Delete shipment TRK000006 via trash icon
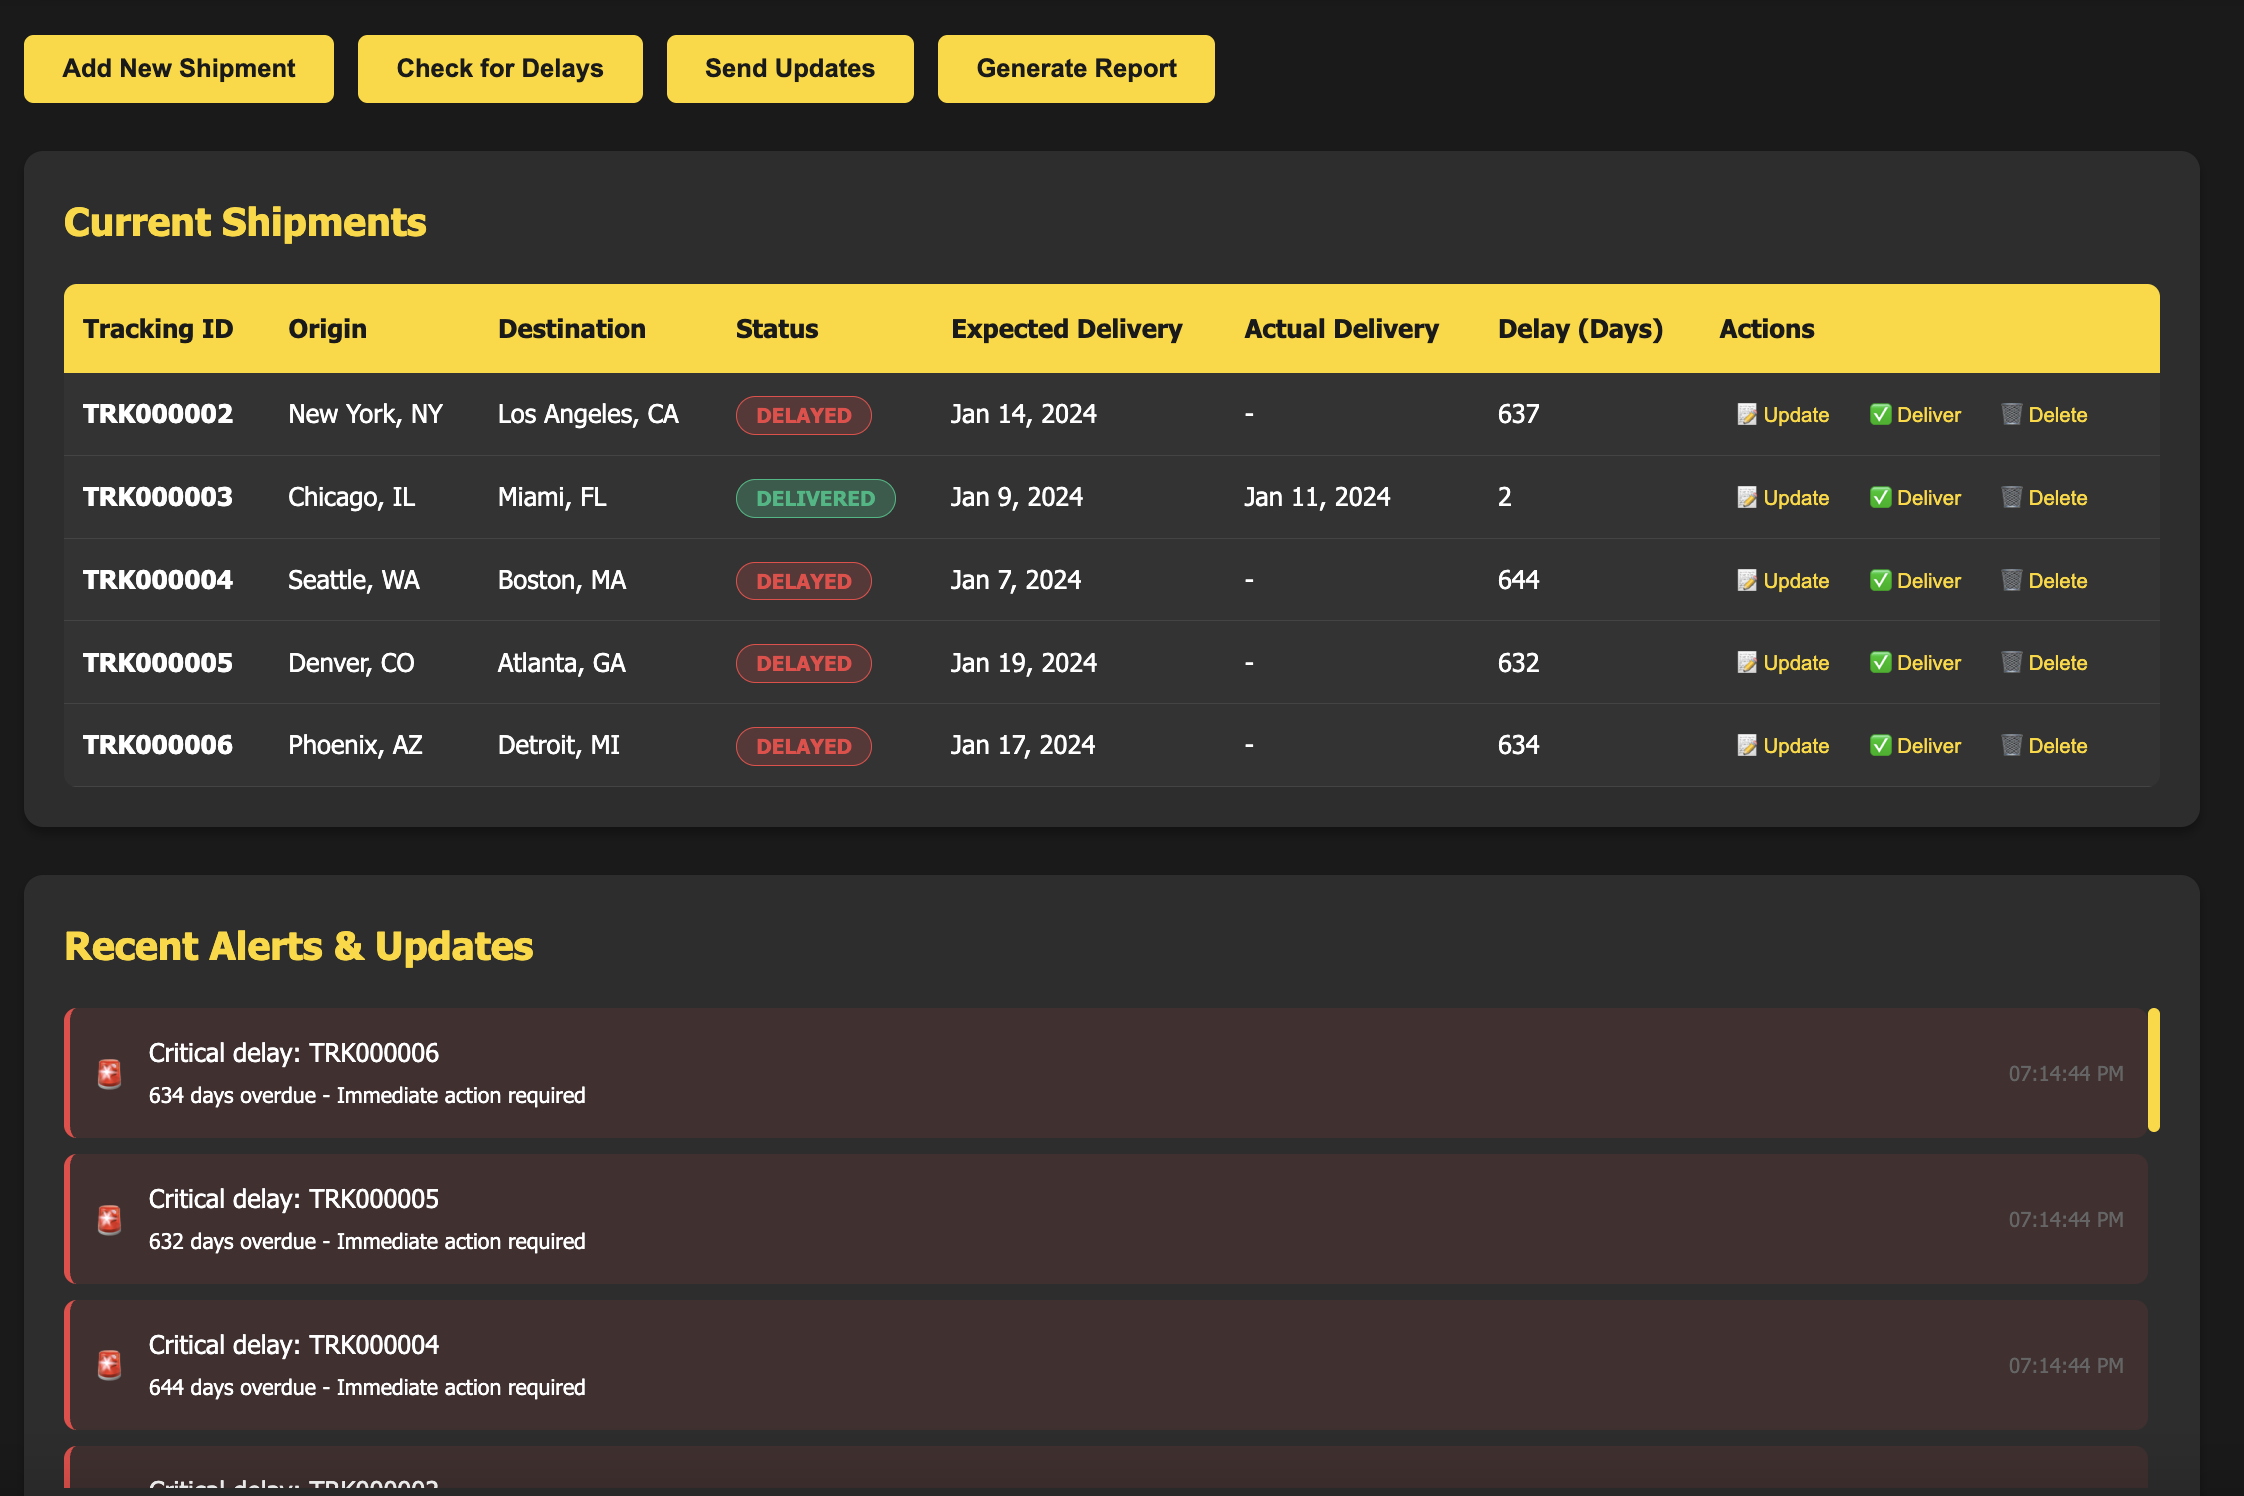Image resolution: width=2244 pixels, height=1496 pixels. (x=2012, y=746)
